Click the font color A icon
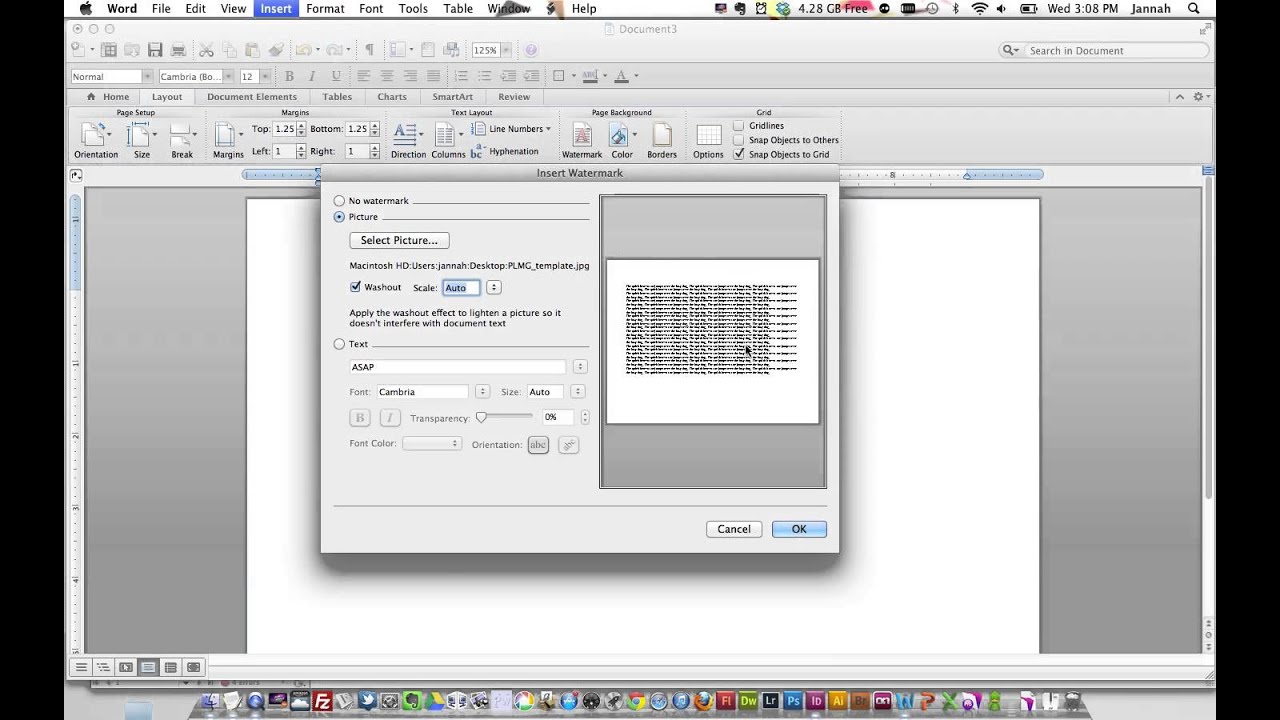 click(621, 76)
